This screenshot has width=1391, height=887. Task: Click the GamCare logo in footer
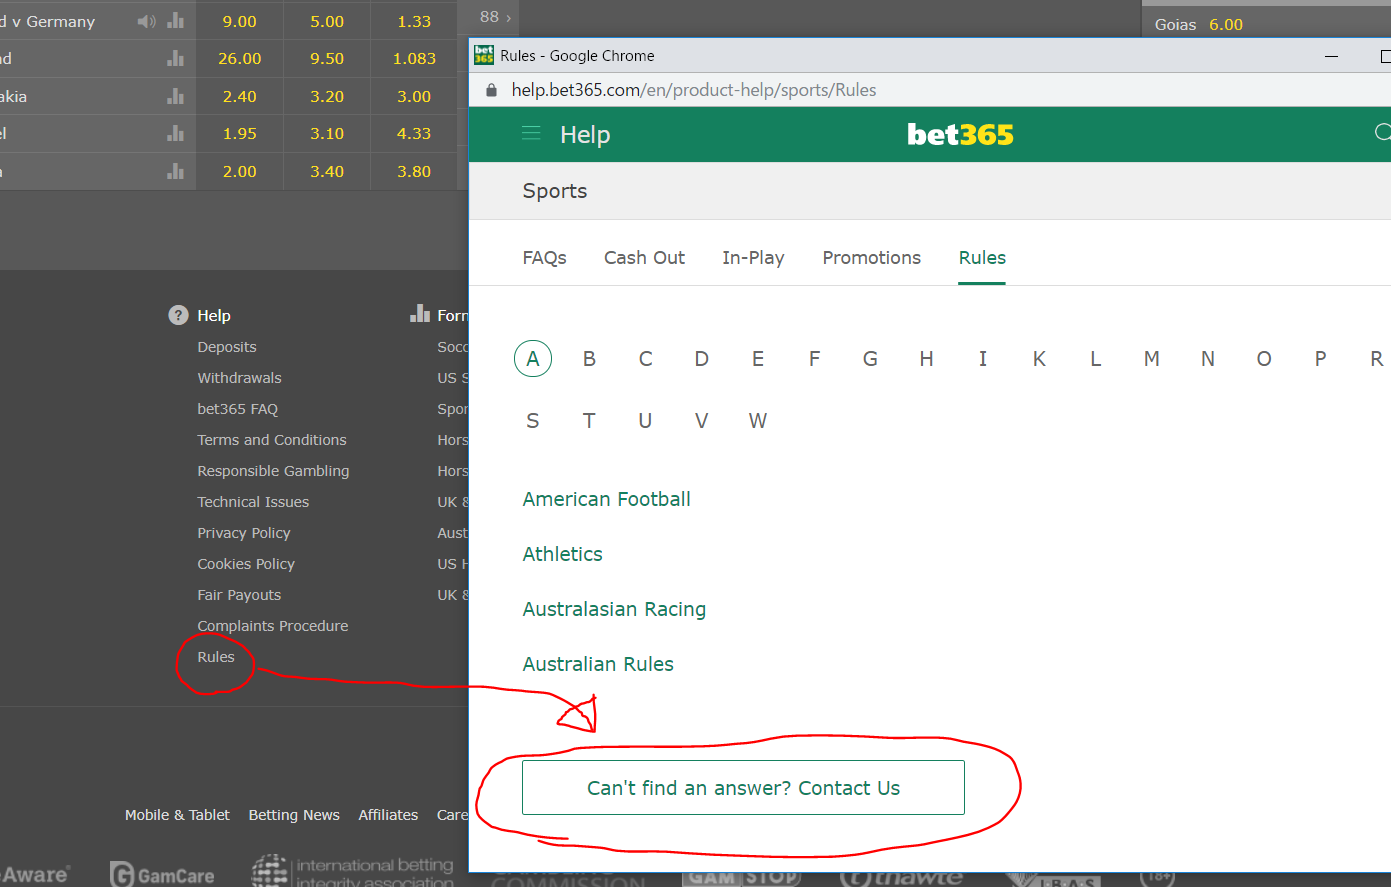point(162,875)
